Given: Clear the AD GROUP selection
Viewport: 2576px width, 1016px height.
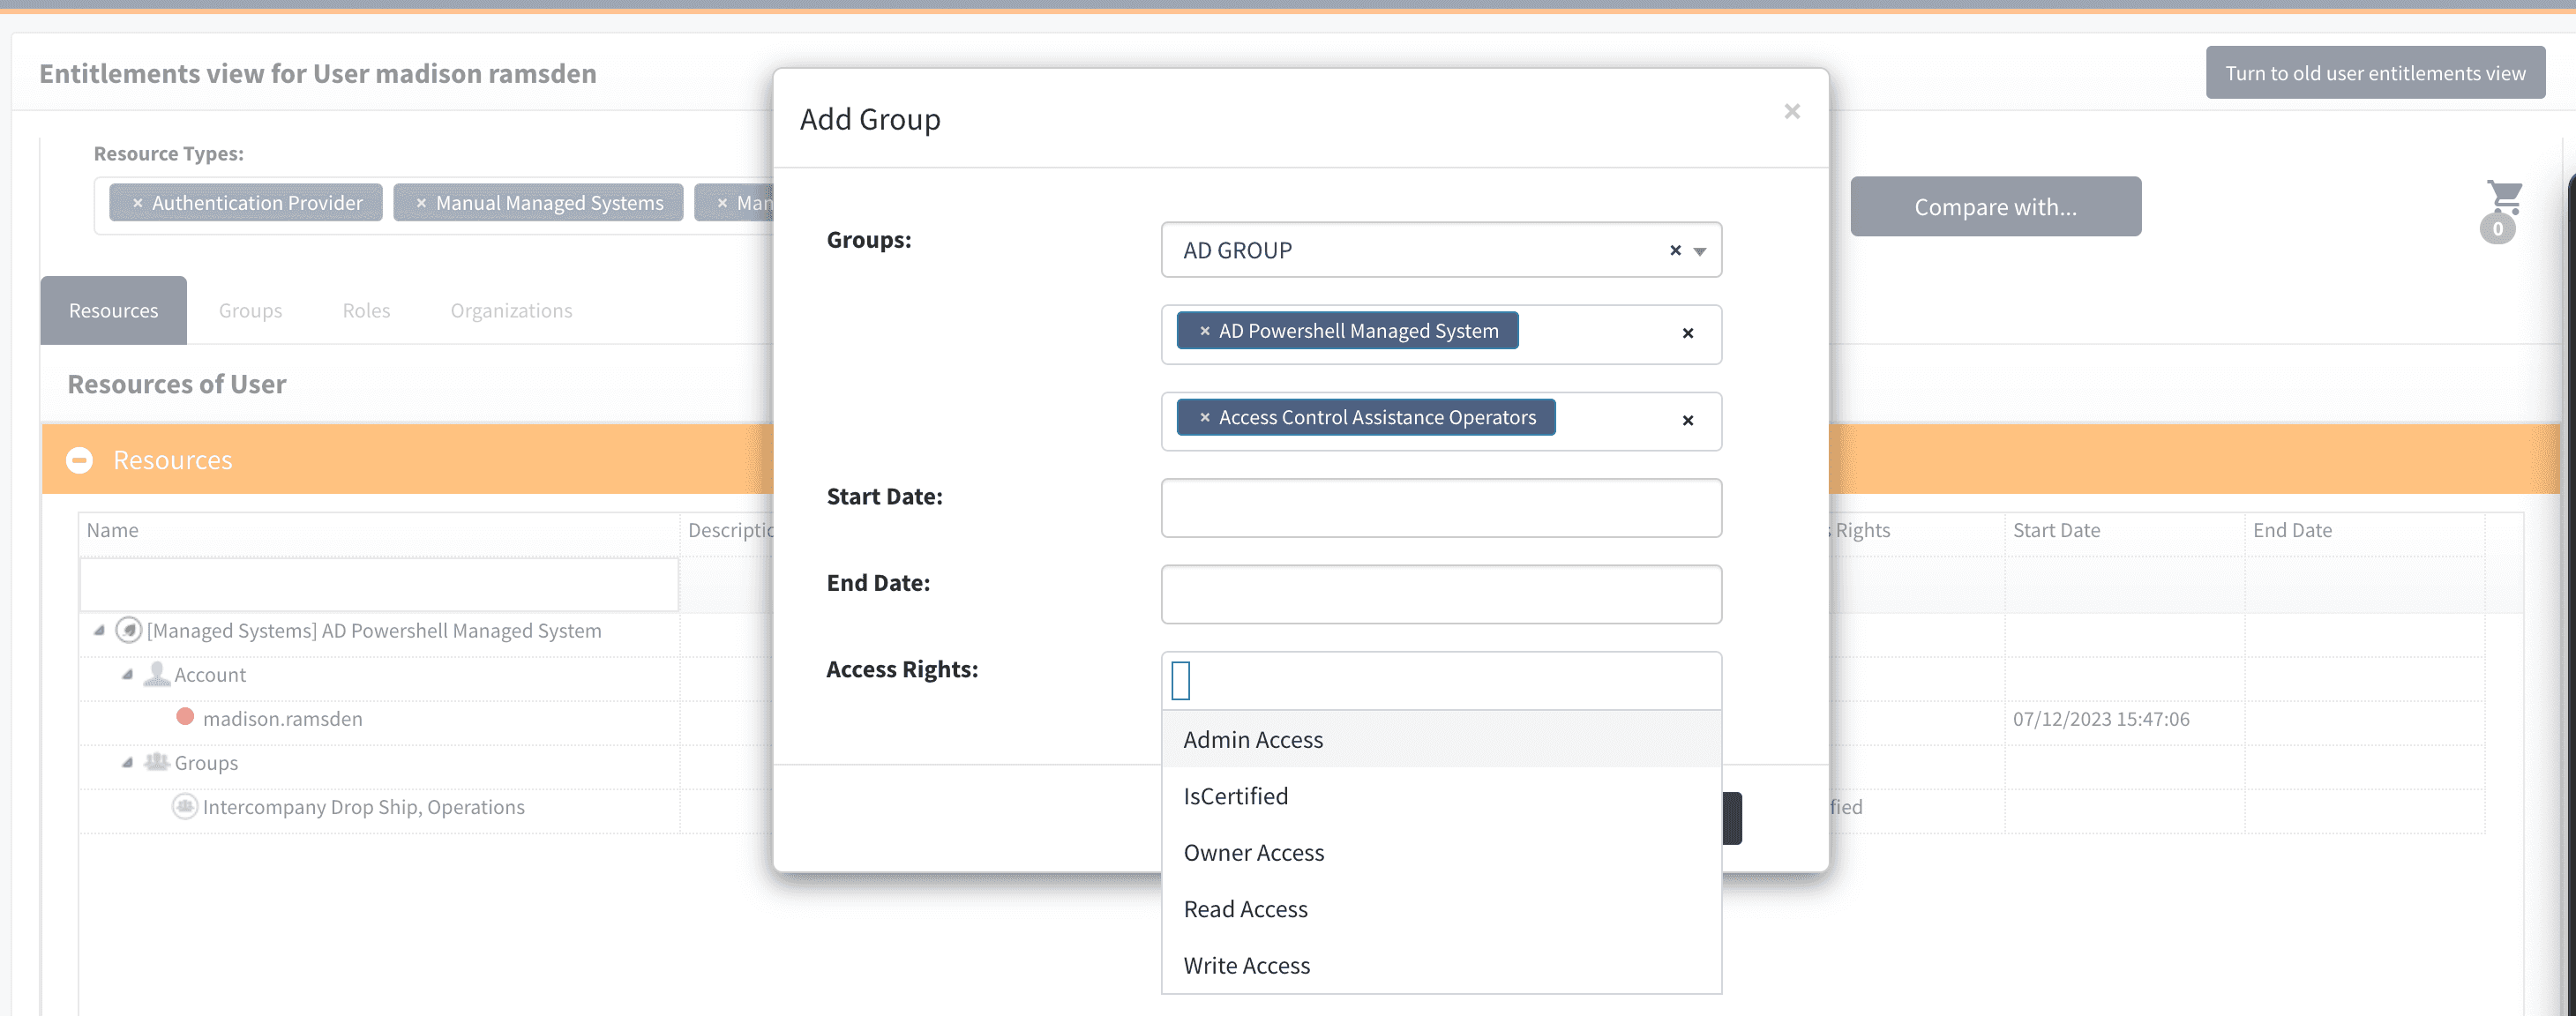Looking at the screenshot, I should 1675,250.
